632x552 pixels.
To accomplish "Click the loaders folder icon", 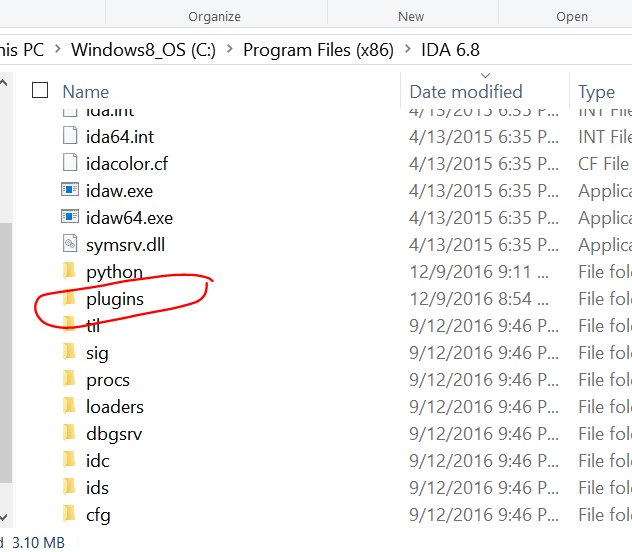I will (69, 406).
